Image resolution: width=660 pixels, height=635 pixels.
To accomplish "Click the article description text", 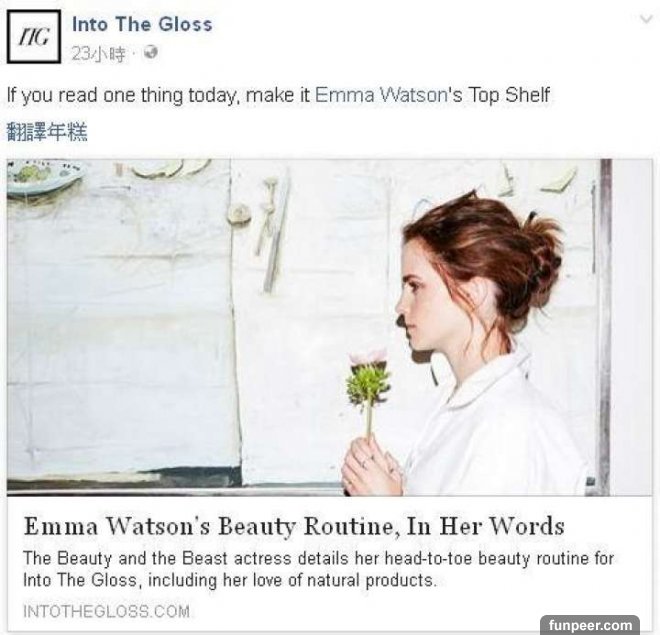I will (x=319, y=569).
